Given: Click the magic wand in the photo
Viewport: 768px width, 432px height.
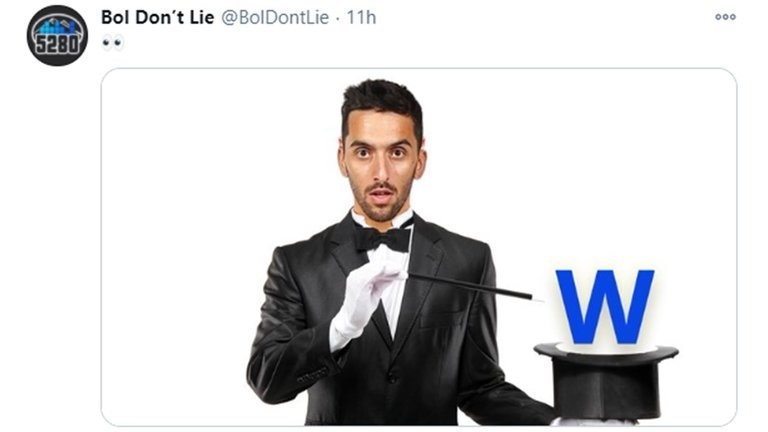Looking at the screenshot, I should 470,286.
